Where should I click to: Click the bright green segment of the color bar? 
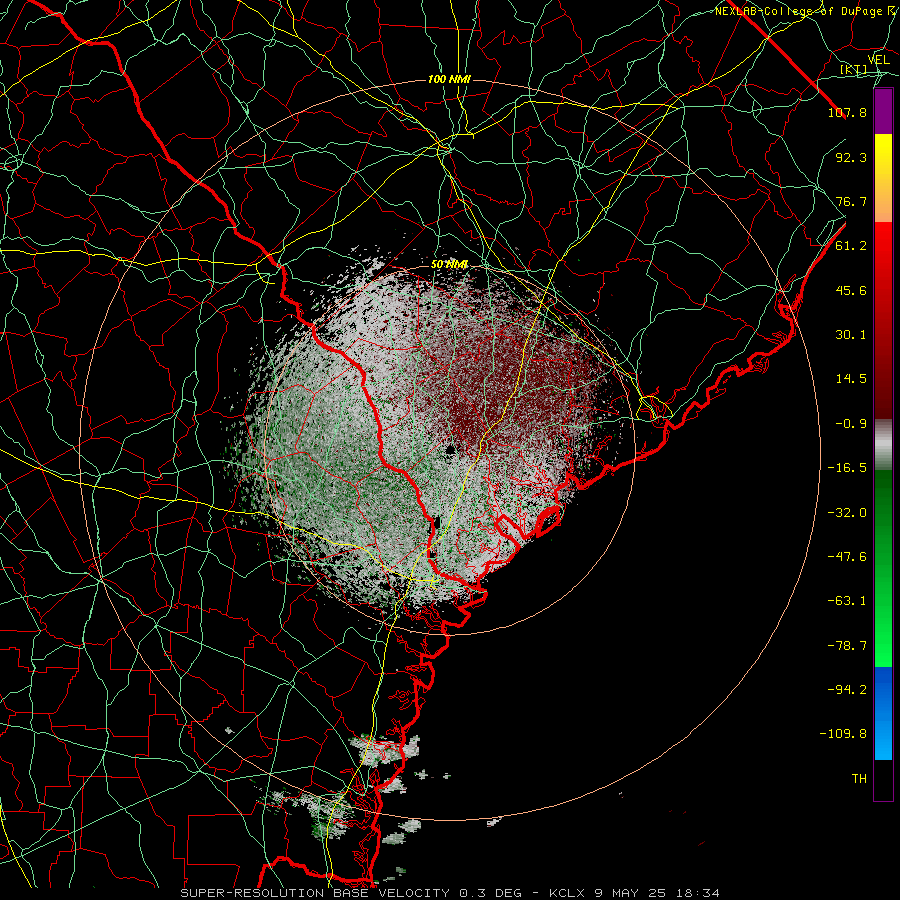point(883,568)
